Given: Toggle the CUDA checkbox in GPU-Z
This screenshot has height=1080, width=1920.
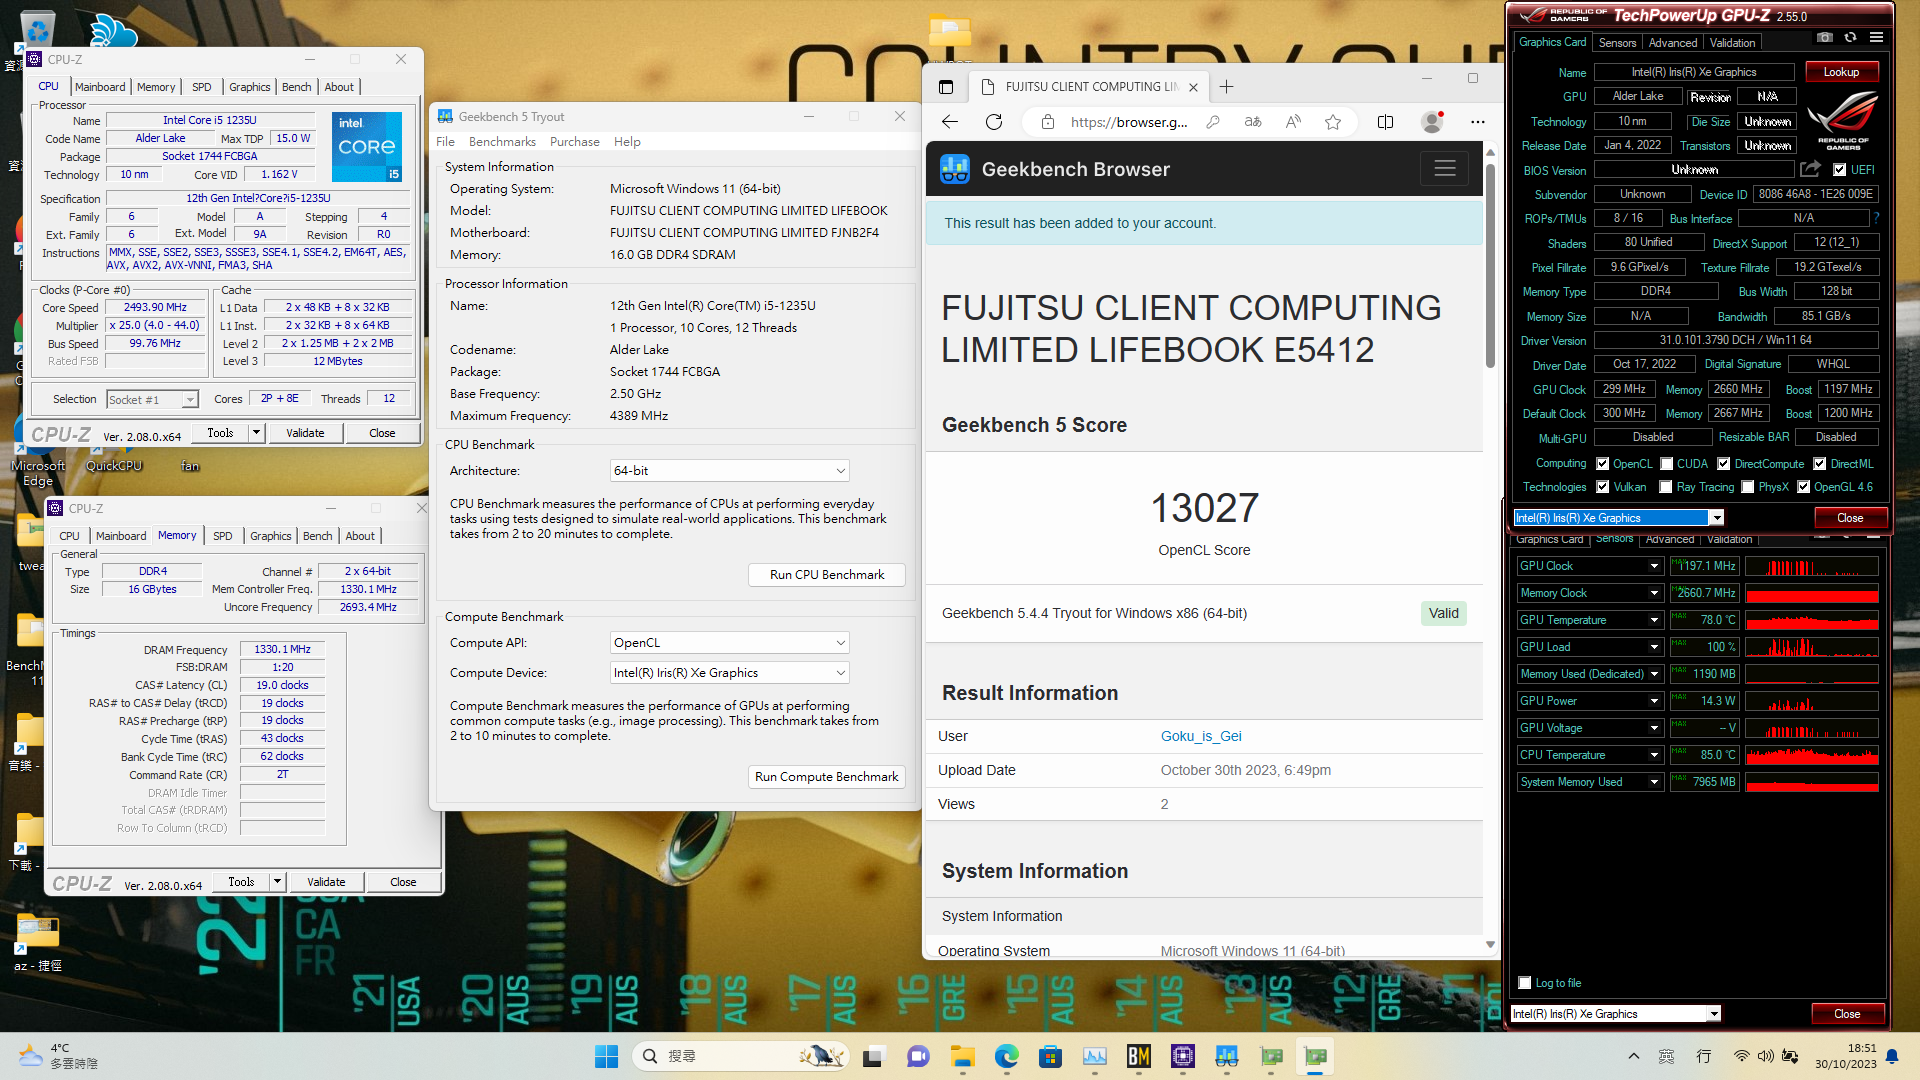Looking at the screenshot, I should pos(1667,464).
